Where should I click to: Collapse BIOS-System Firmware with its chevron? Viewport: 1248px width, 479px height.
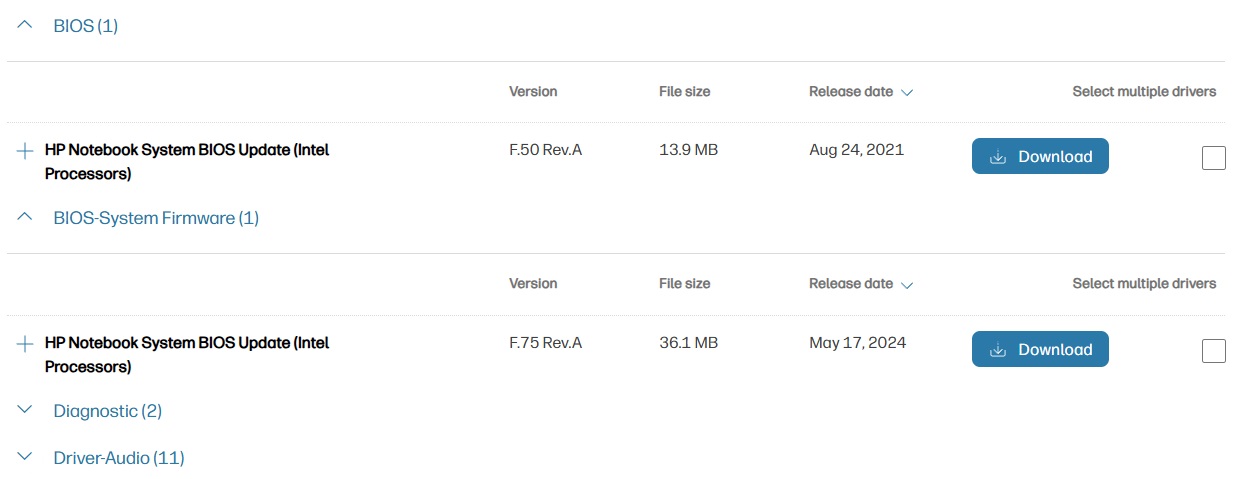click(26, 218)
